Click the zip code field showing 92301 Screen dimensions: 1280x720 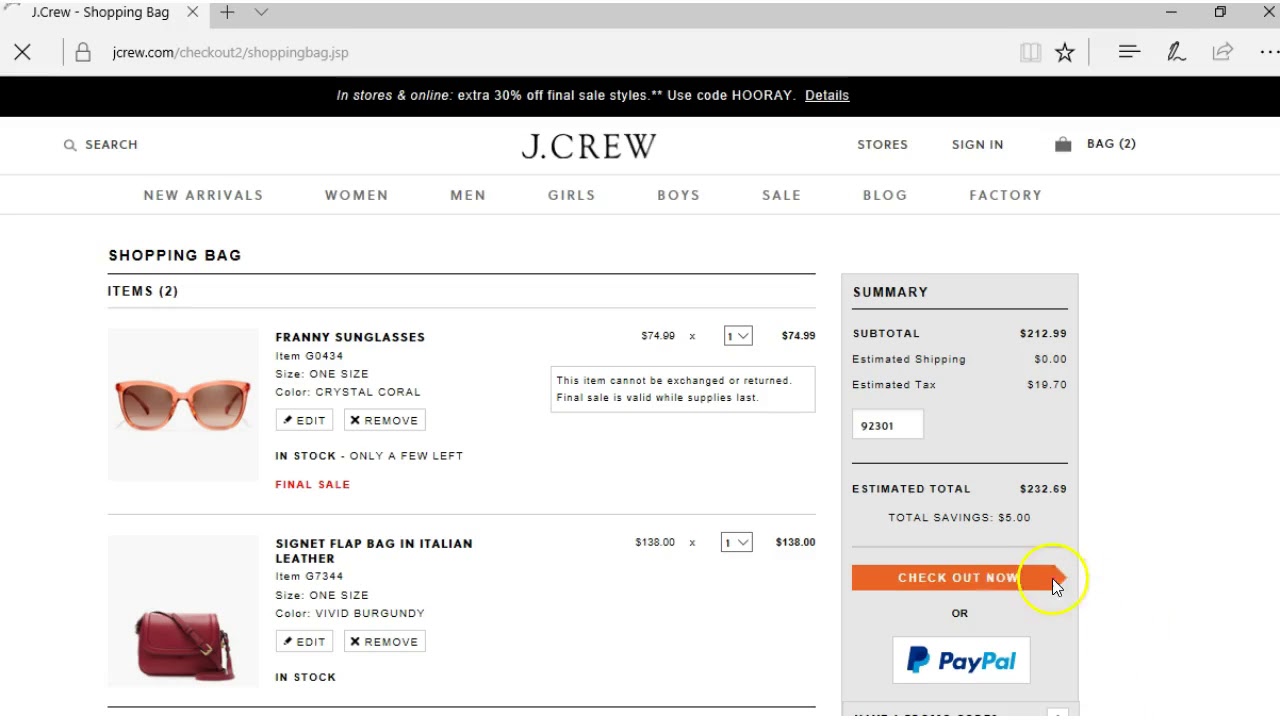(888, 425)
